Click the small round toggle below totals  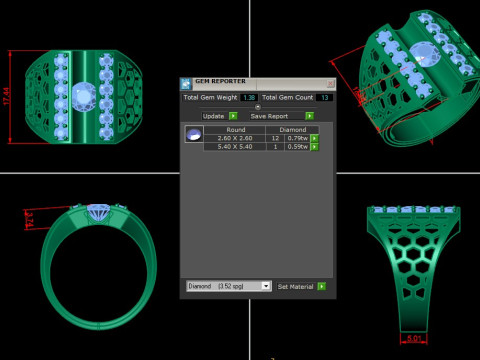point(258,107)
